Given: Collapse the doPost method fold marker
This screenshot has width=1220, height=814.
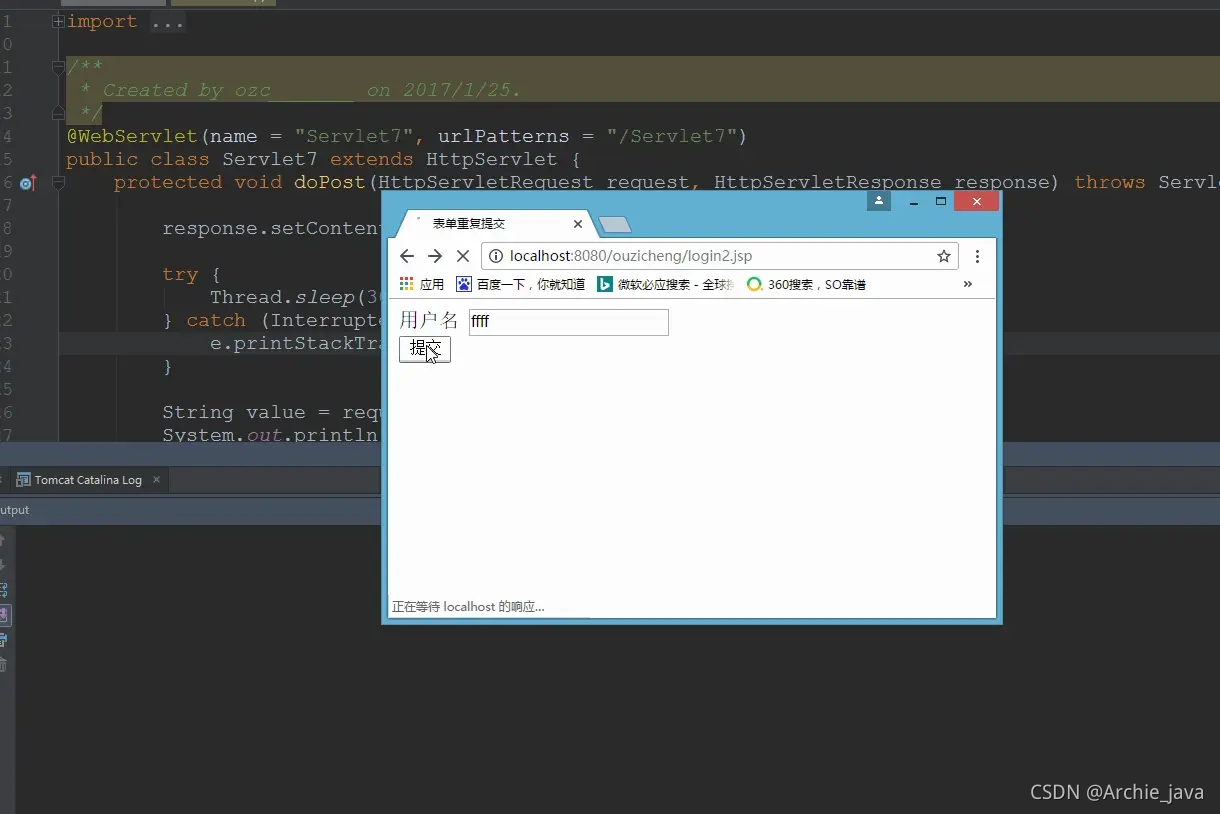Looking at the screenshot, I should 58,182.
